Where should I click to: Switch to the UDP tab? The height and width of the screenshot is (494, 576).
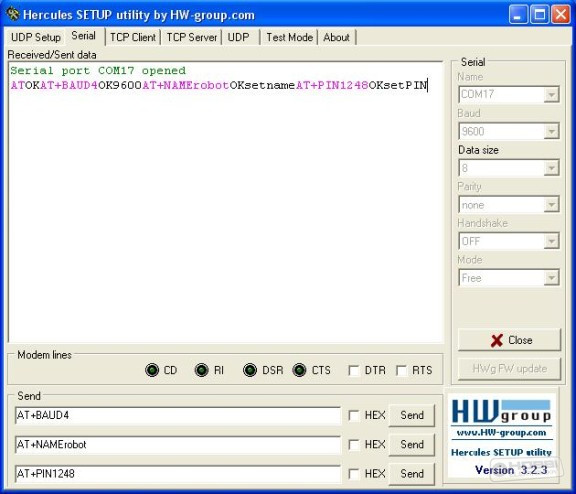point(238,37)
